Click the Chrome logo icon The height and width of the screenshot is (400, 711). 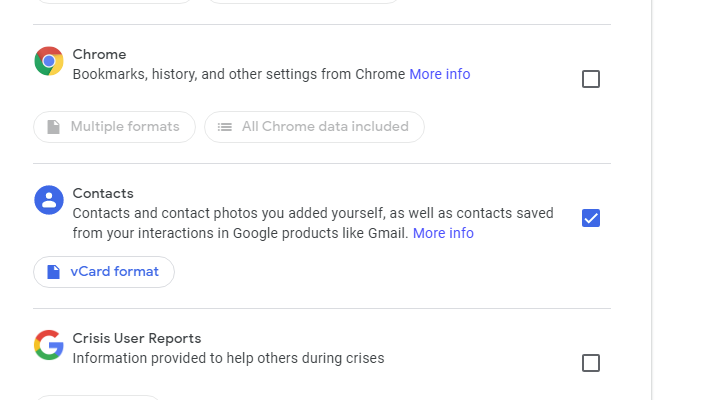[x=49, y=61]
